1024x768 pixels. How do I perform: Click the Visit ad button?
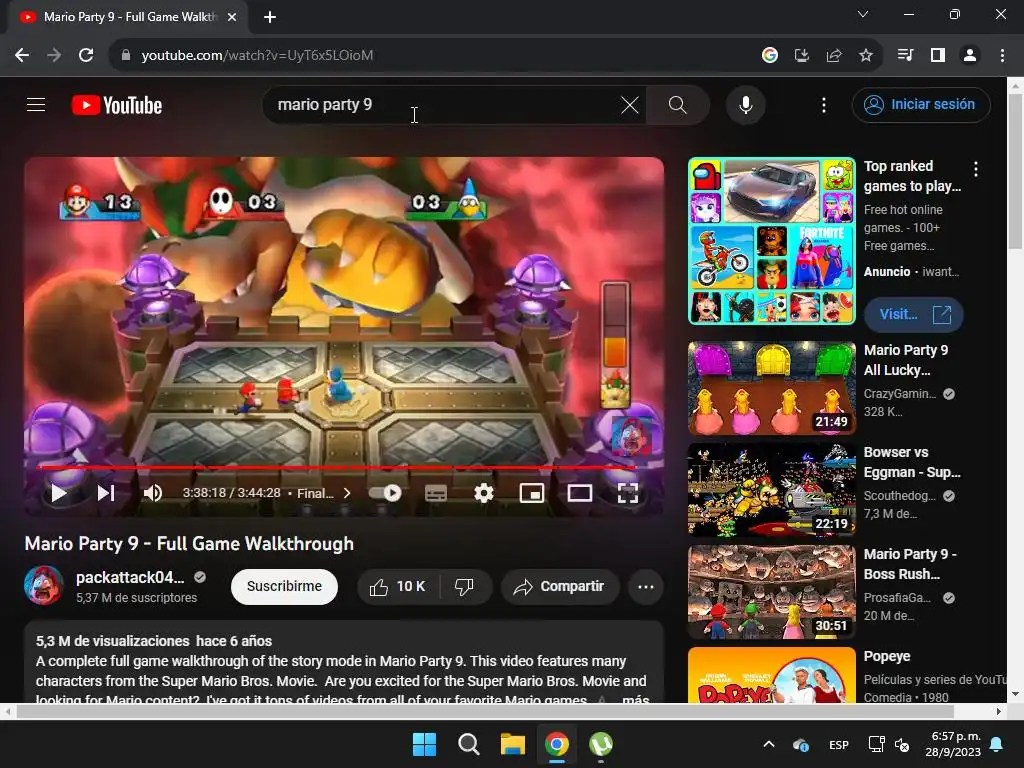(x=914, y=315)
